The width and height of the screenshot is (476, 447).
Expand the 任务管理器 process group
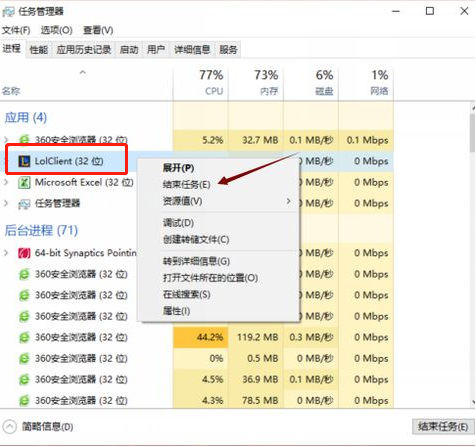click(x=6, y=203)
